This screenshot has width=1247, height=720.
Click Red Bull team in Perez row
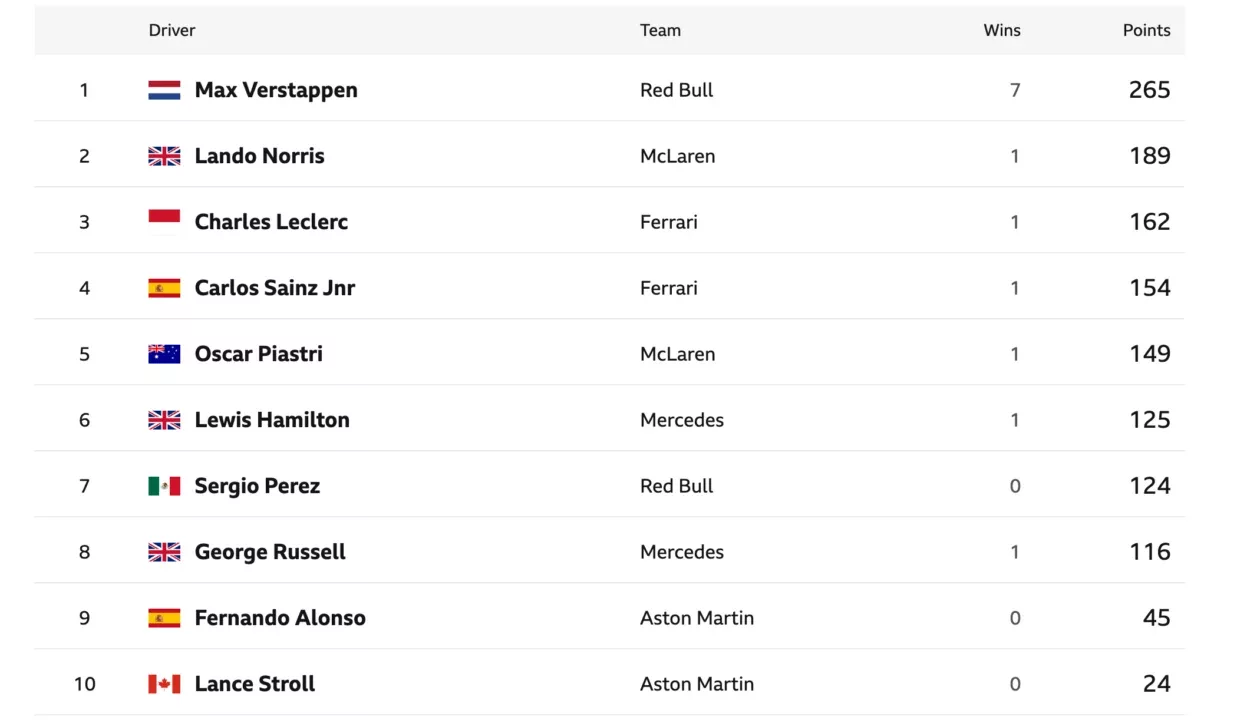coord(677,486)
